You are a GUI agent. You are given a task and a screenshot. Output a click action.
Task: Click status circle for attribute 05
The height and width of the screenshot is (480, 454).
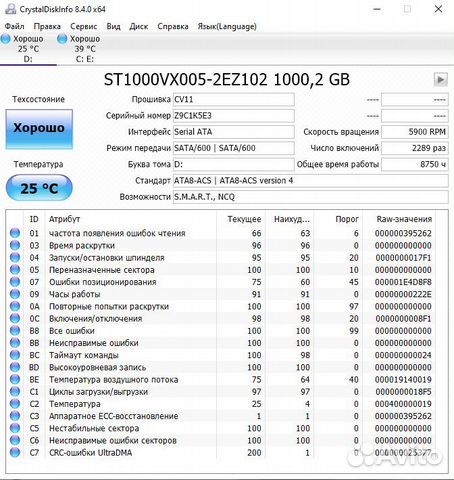pos(15,270)
